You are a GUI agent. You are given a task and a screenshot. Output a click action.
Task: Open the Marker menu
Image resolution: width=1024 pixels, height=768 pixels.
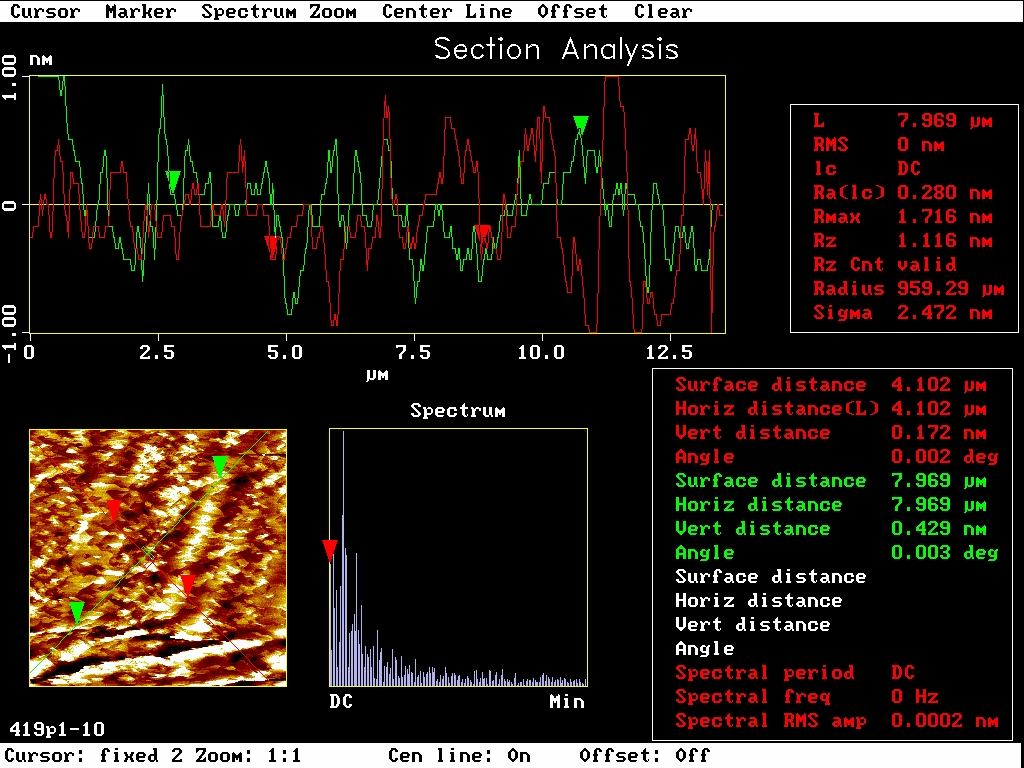pos(140,11)
